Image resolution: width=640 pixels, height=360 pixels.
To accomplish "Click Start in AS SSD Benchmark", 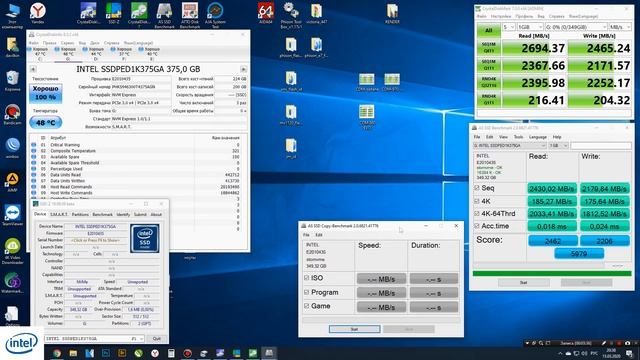I will (x=523, y=282).
